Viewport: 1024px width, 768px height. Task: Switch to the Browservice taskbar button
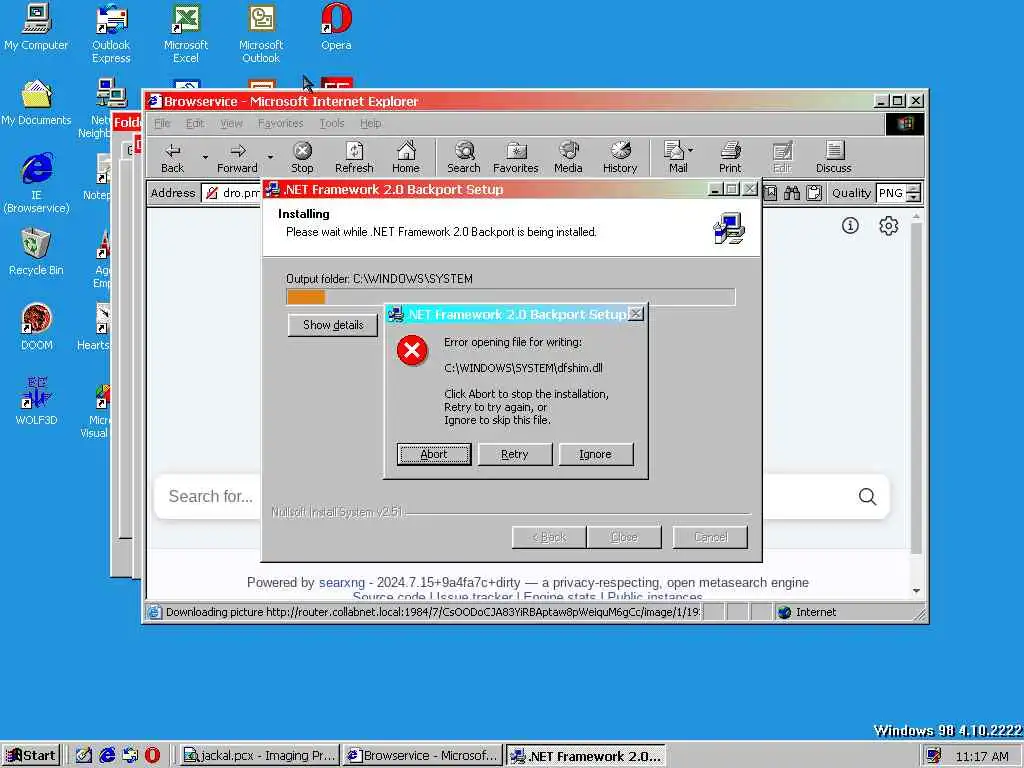coord(423,756)
